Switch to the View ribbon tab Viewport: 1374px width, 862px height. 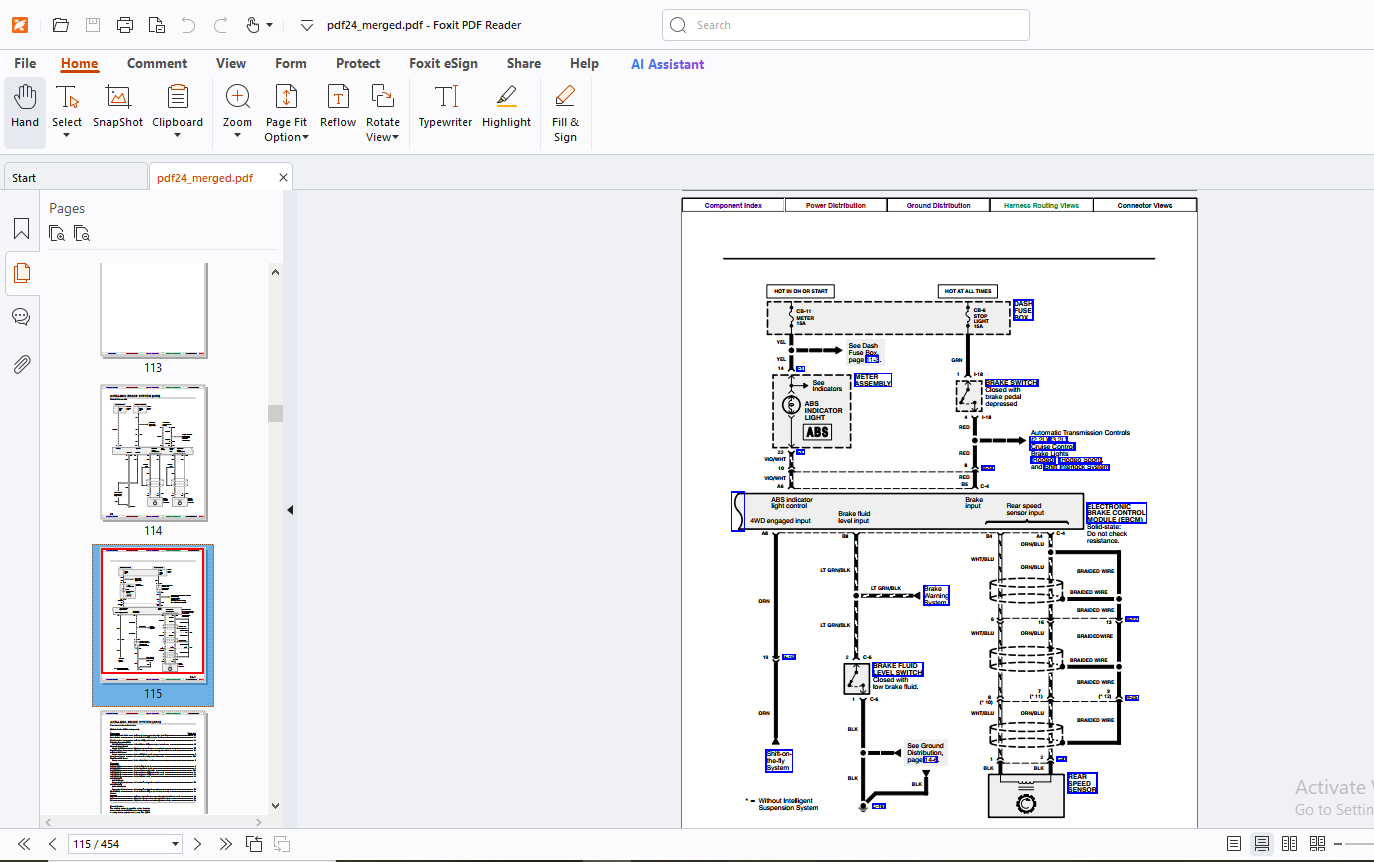tap(231, 63)
